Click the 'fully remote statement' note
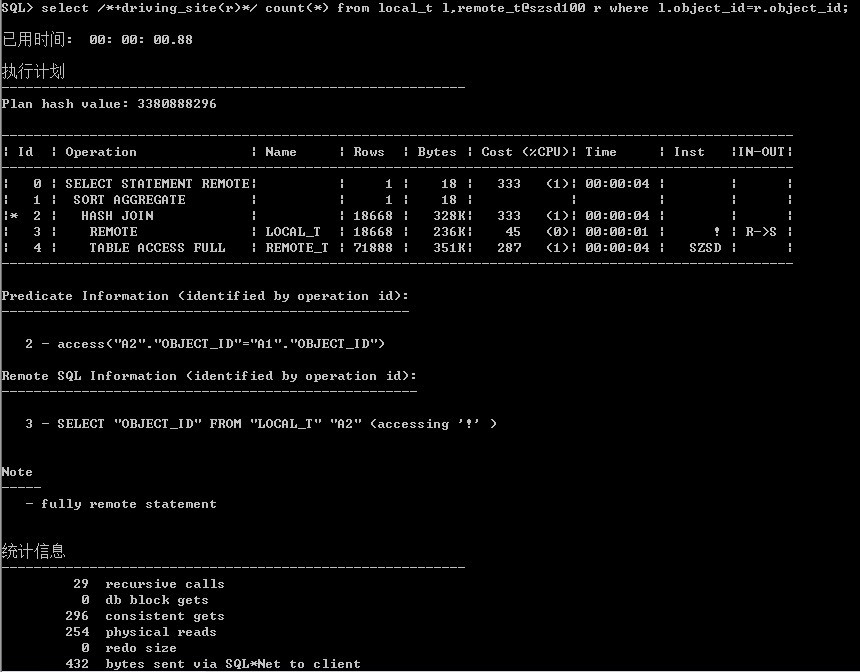This screenshot has height=672, width=860. click(x=121, y=504)
